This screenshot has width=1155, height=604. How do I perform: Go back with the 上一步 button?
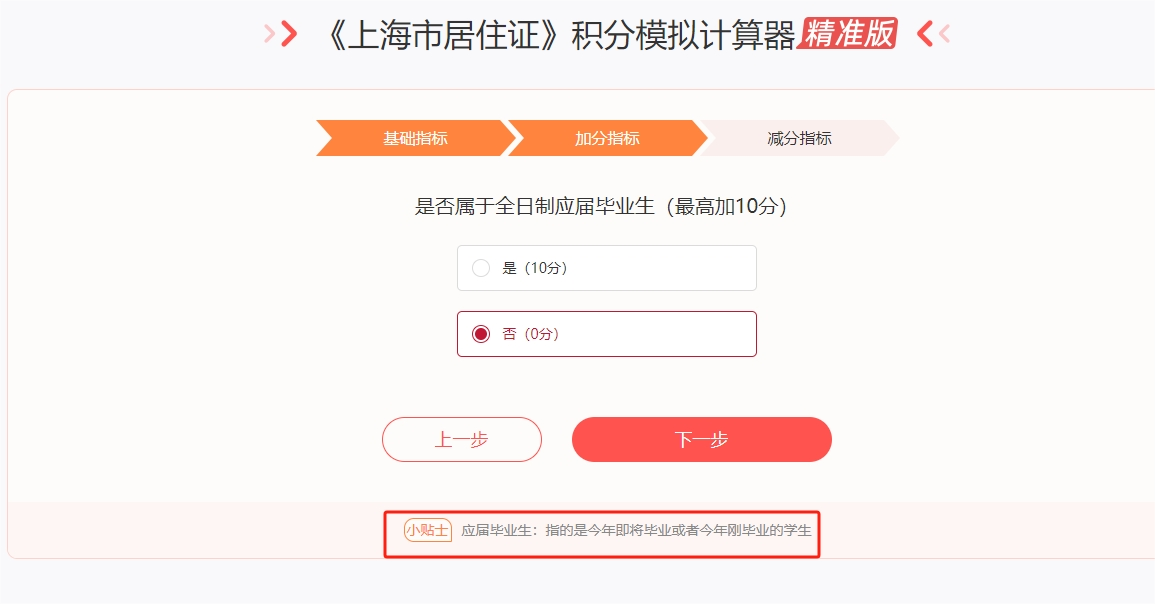pos(462,440)
